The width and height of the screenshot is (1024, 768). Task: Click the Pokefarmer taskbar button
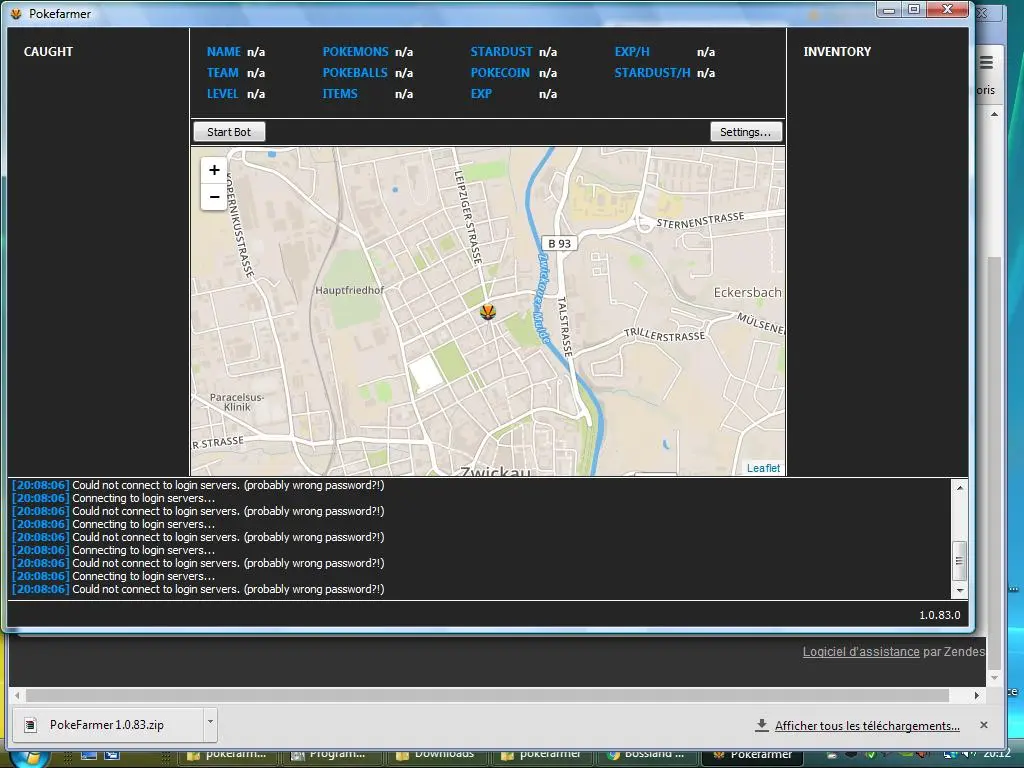(753, 755)
